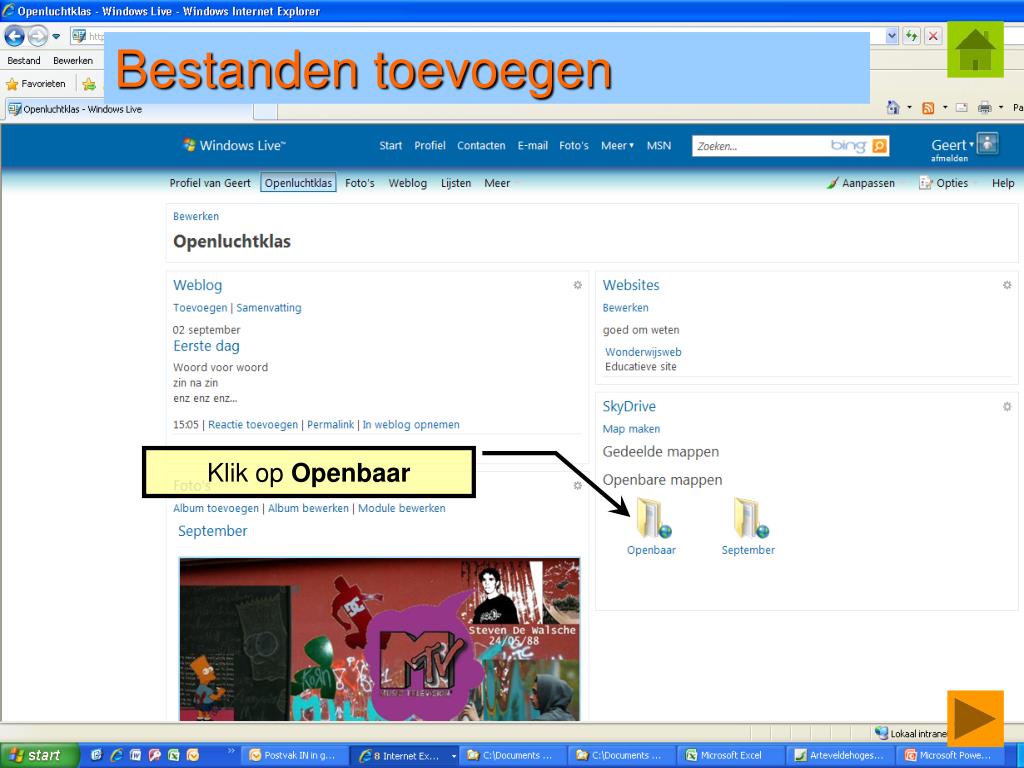
Task: Select the Openluchtklas navigation tab
Action: pos(298,183)
